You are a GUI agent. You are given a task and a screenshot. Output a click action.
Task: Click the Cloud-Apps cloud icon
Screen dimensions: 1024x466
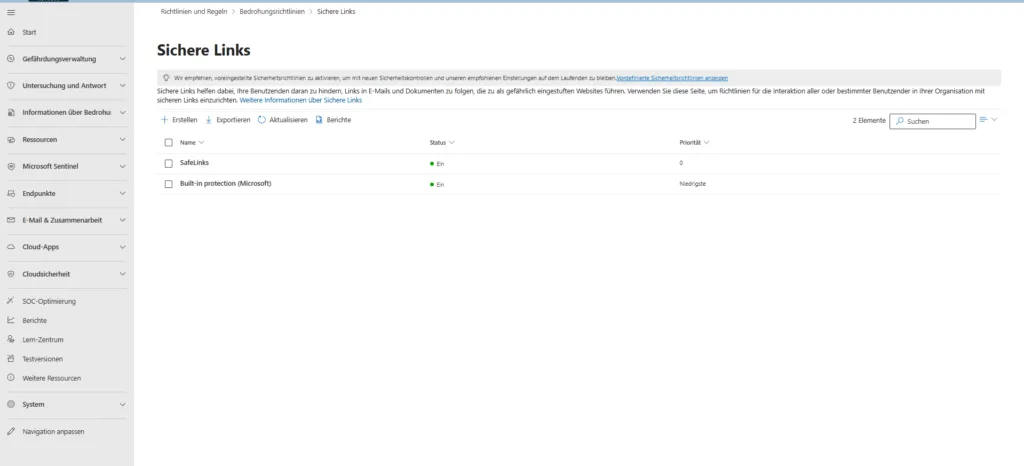[x=10, y=247]
